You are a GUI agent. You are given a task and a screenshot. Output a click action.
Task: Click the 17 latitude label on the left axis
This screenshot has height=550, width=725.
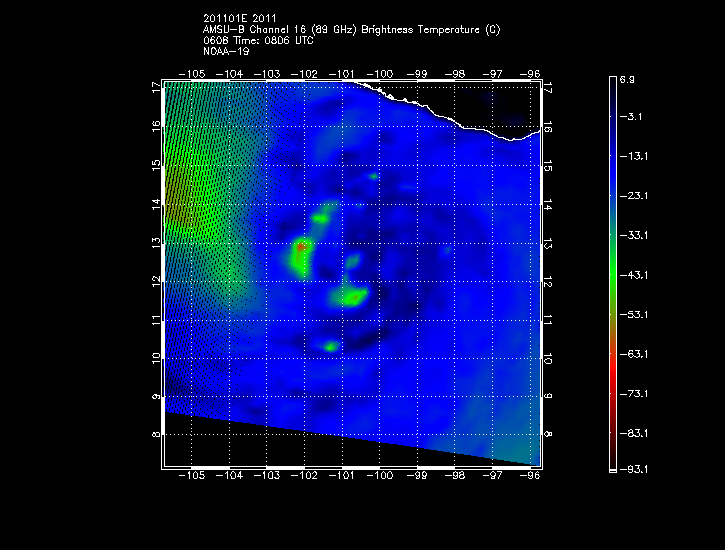coord(156,87)
